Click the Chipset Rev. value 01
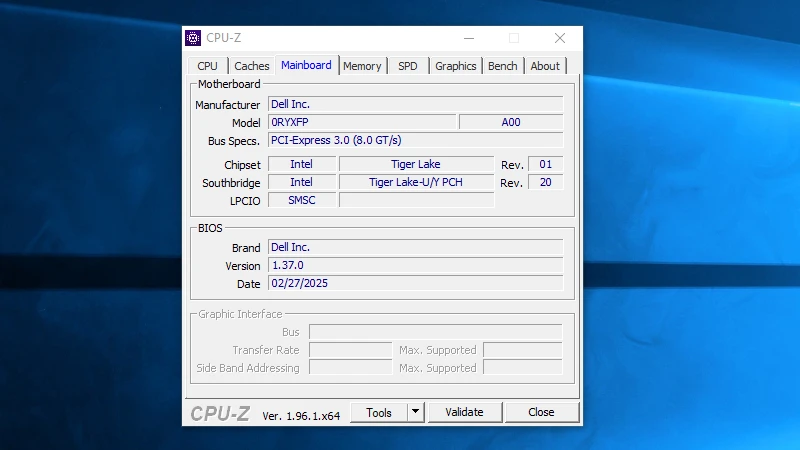800x450 pixels. tap(545, 164)
